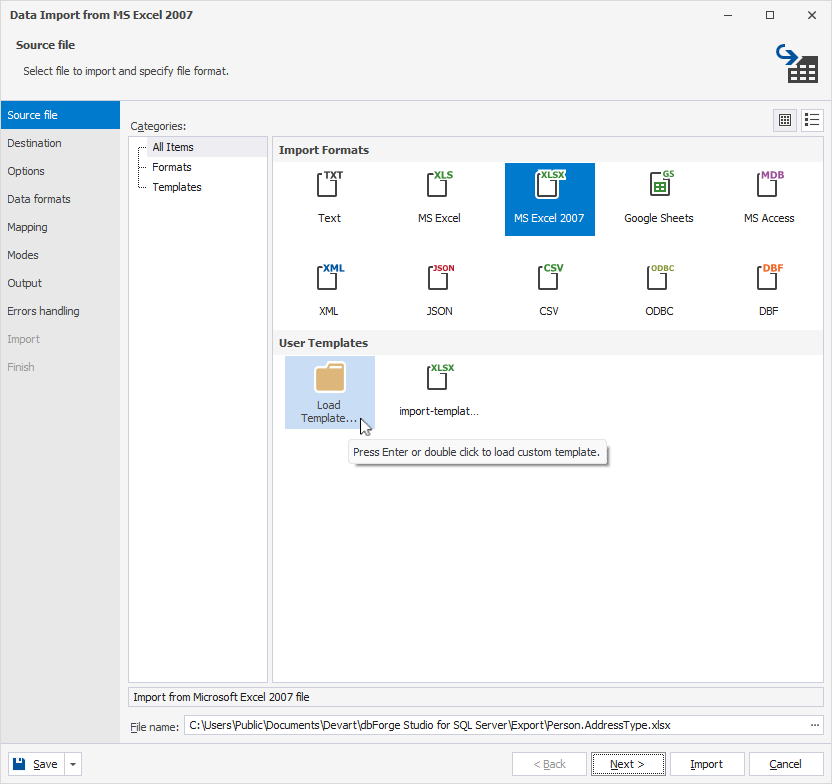Viewport: 832px width, 784px height.
Task: Select Templates category in tree
Action: [x=177, y=187]
